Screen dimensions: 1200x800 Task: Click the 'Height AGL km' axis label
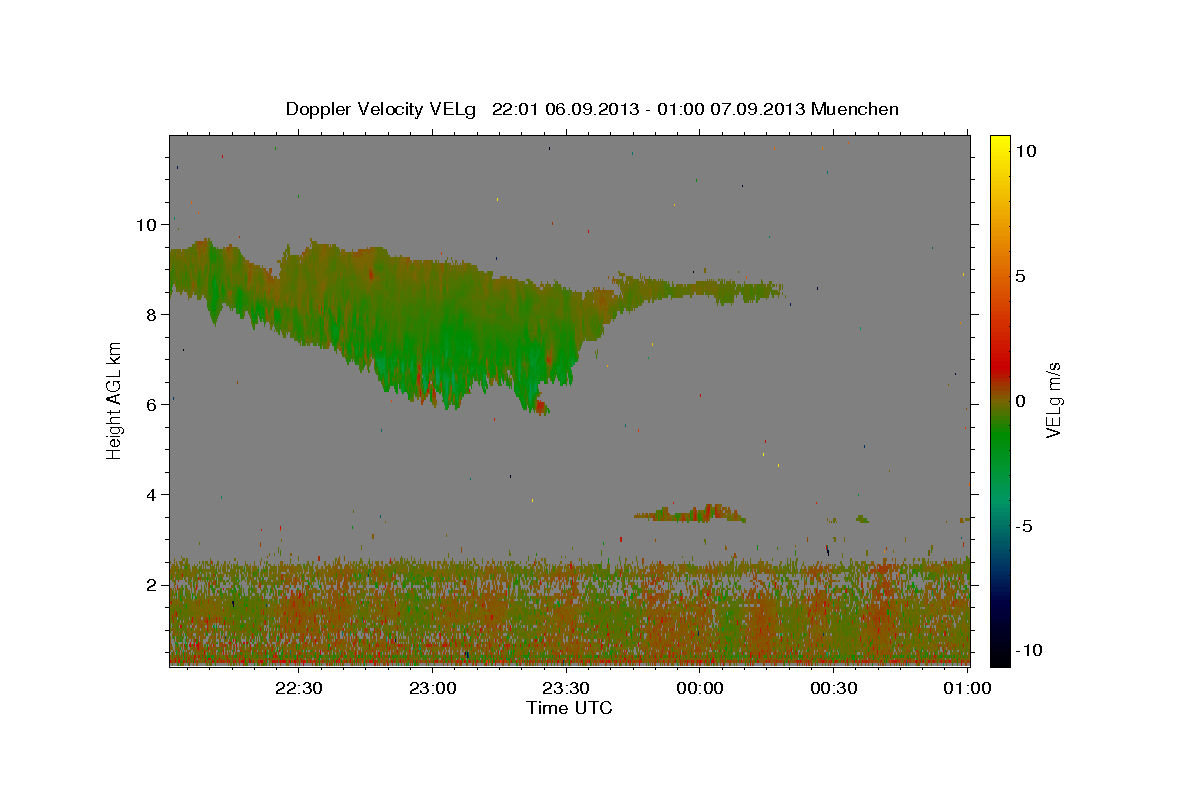[x=114, y=400]
